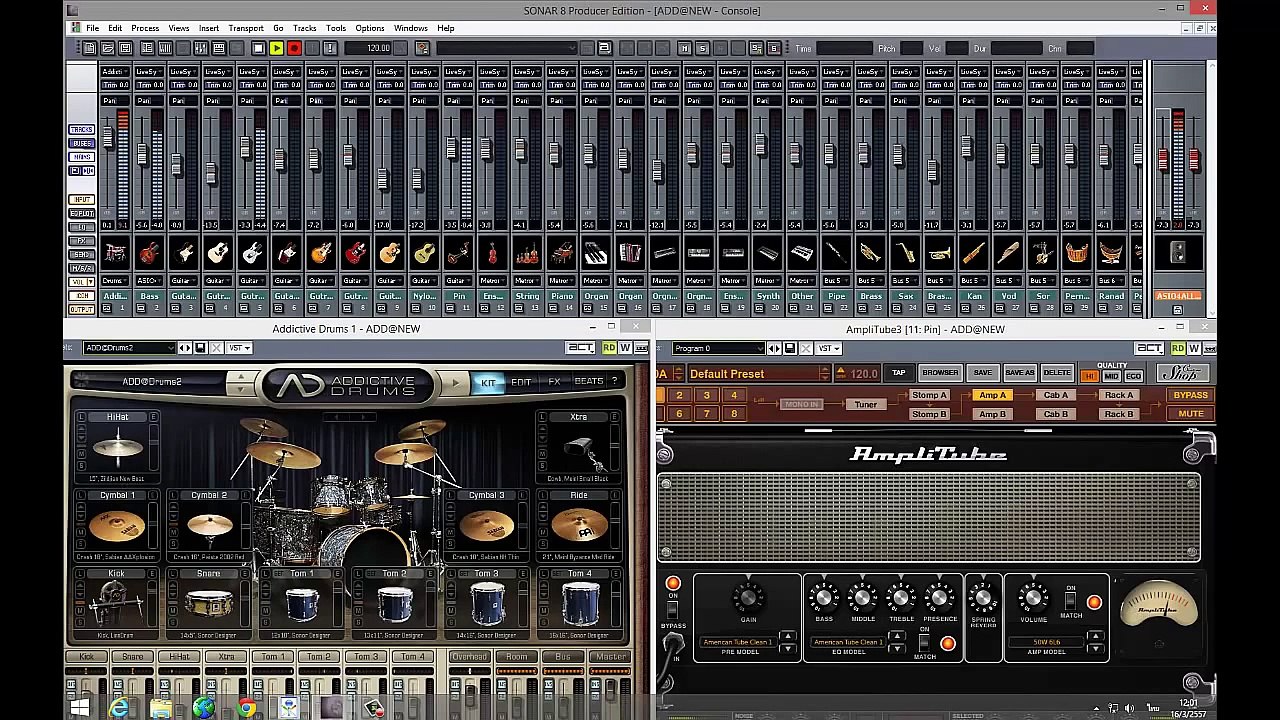The height and width of the screenshot is (720, 1280).
Task: Click the Open file icon in SONAR toolbar
Action: [x=107, y=48]
